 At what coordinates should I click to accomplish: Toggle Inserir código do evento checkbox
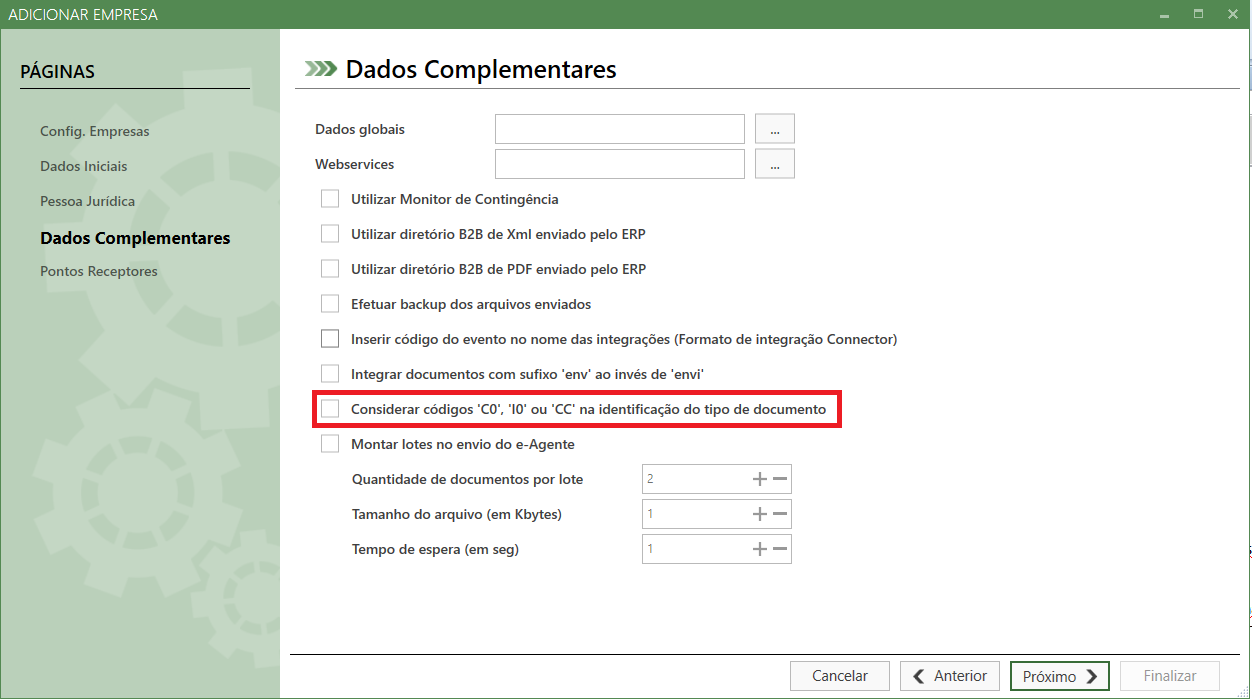[330, 339]
